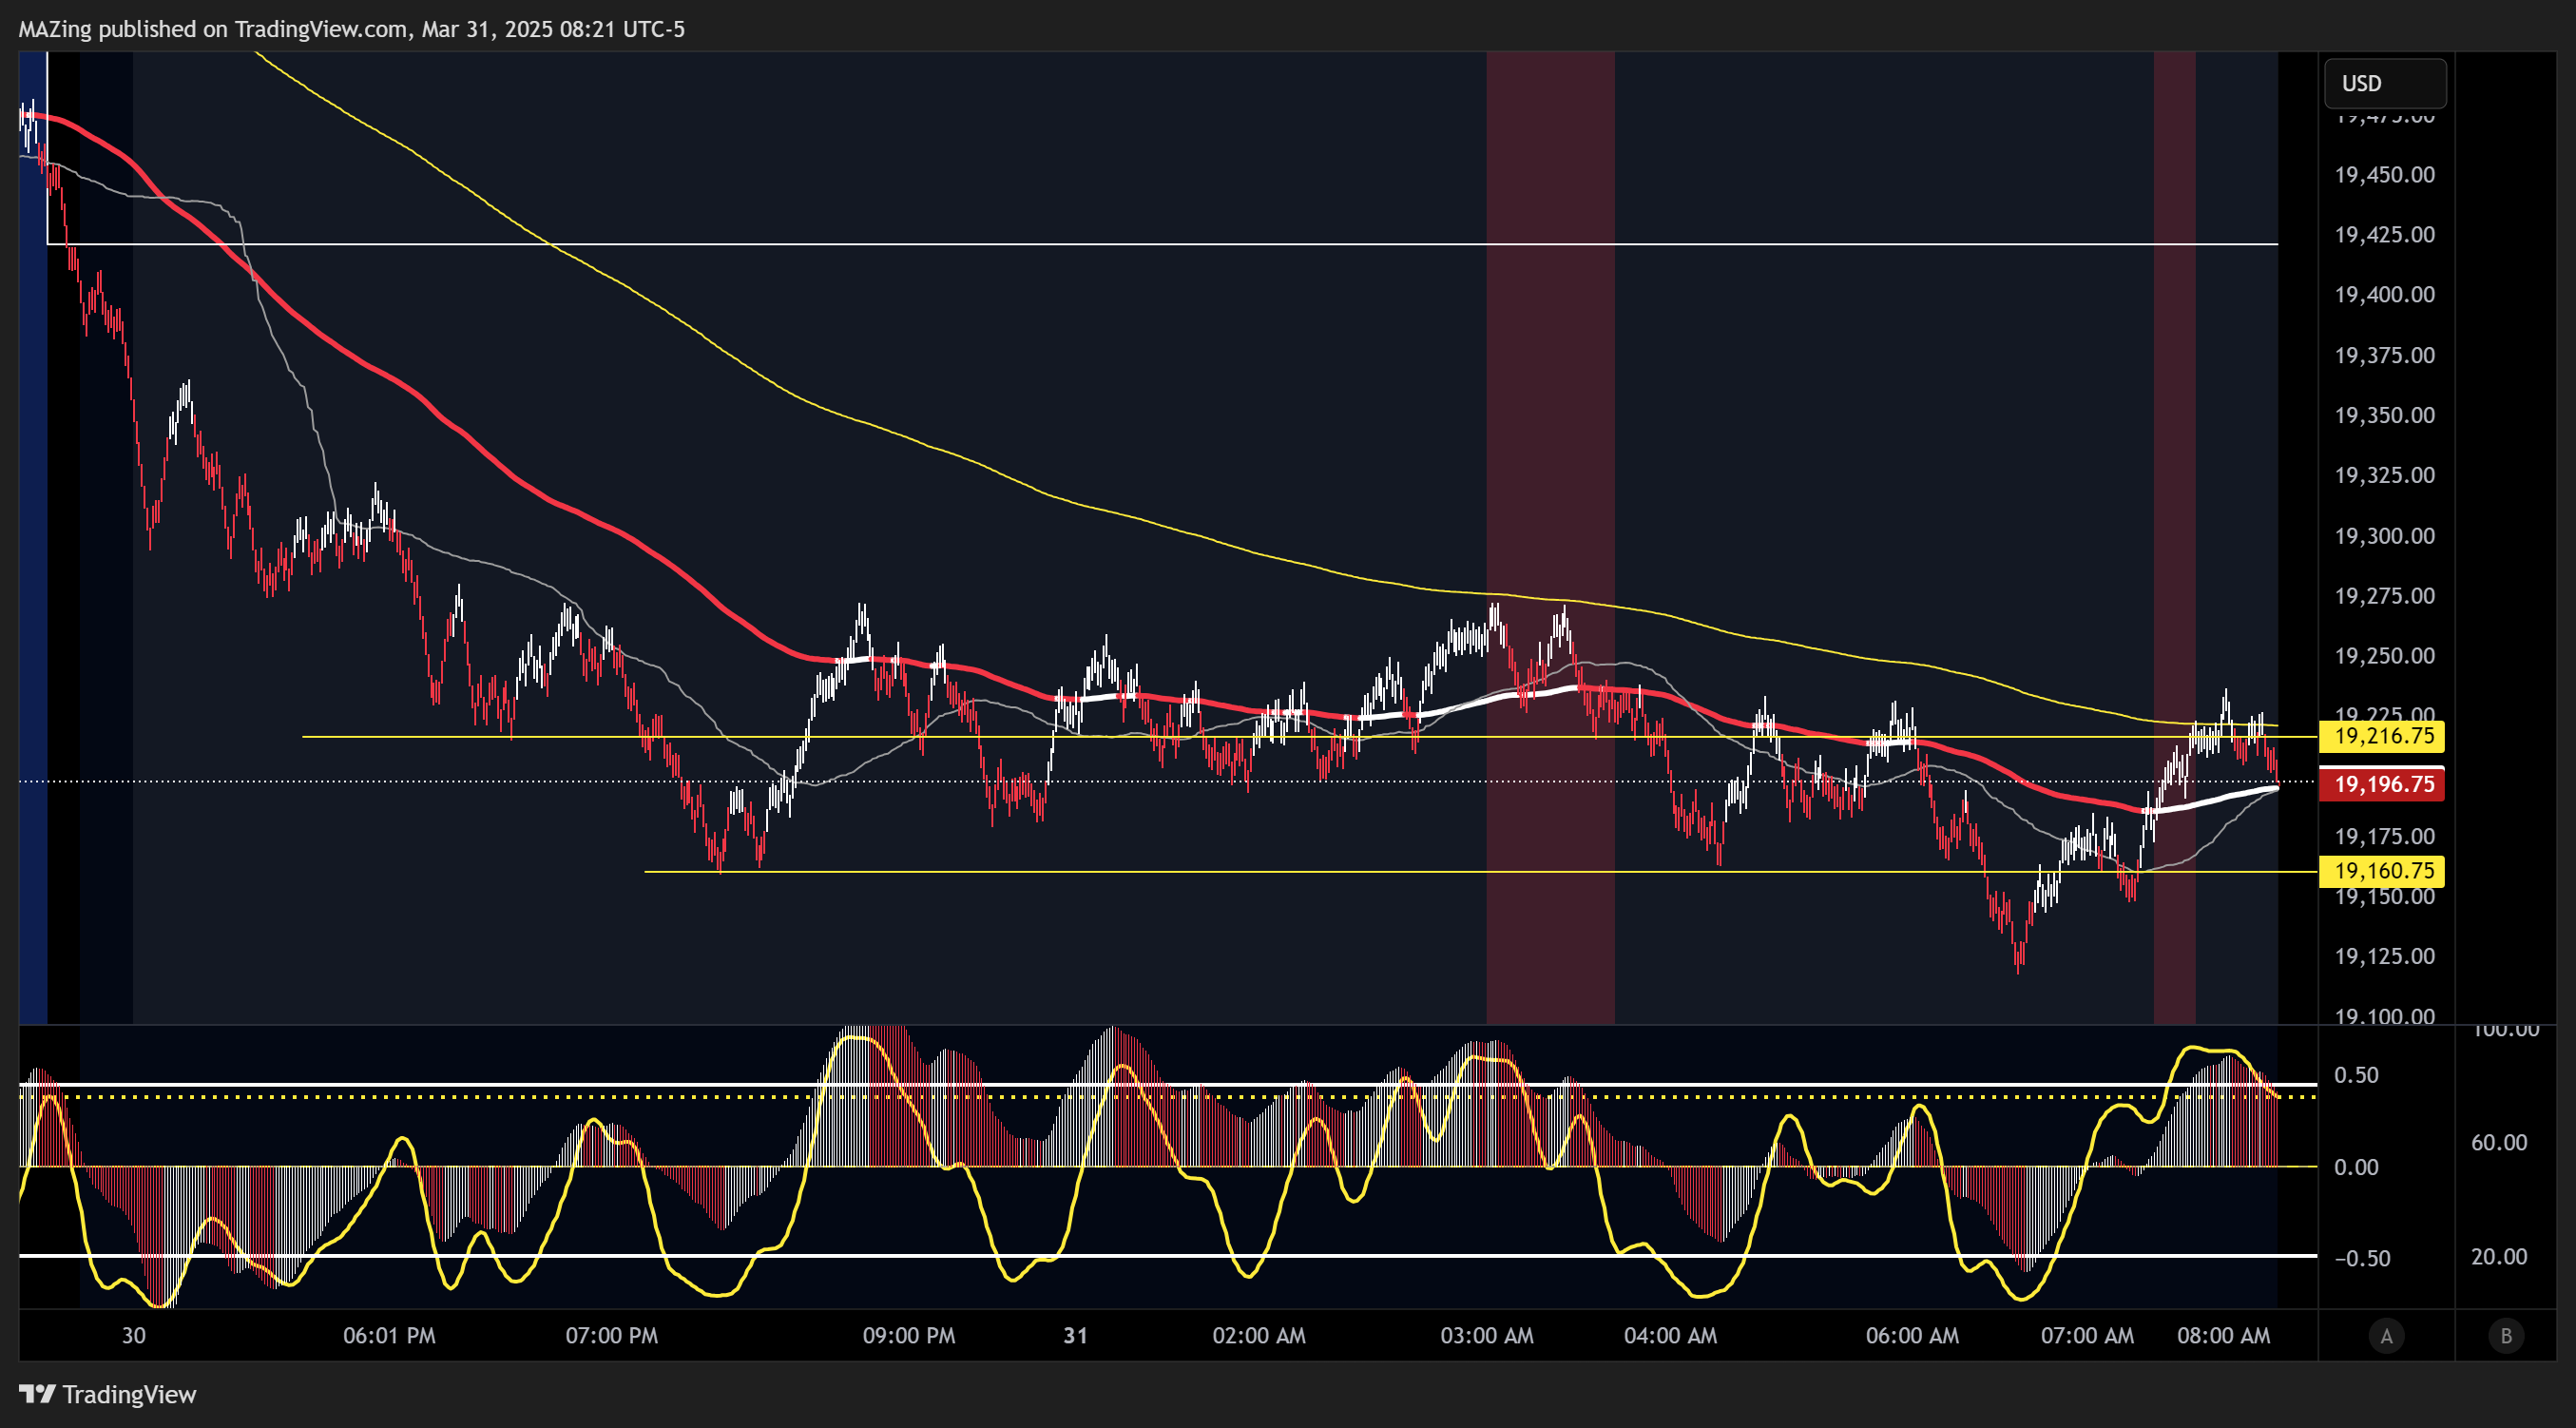This screenshot has height=1428, width=2576.
Task: Select the 19,160.75 yellow price label
Action: (2381, 871)
